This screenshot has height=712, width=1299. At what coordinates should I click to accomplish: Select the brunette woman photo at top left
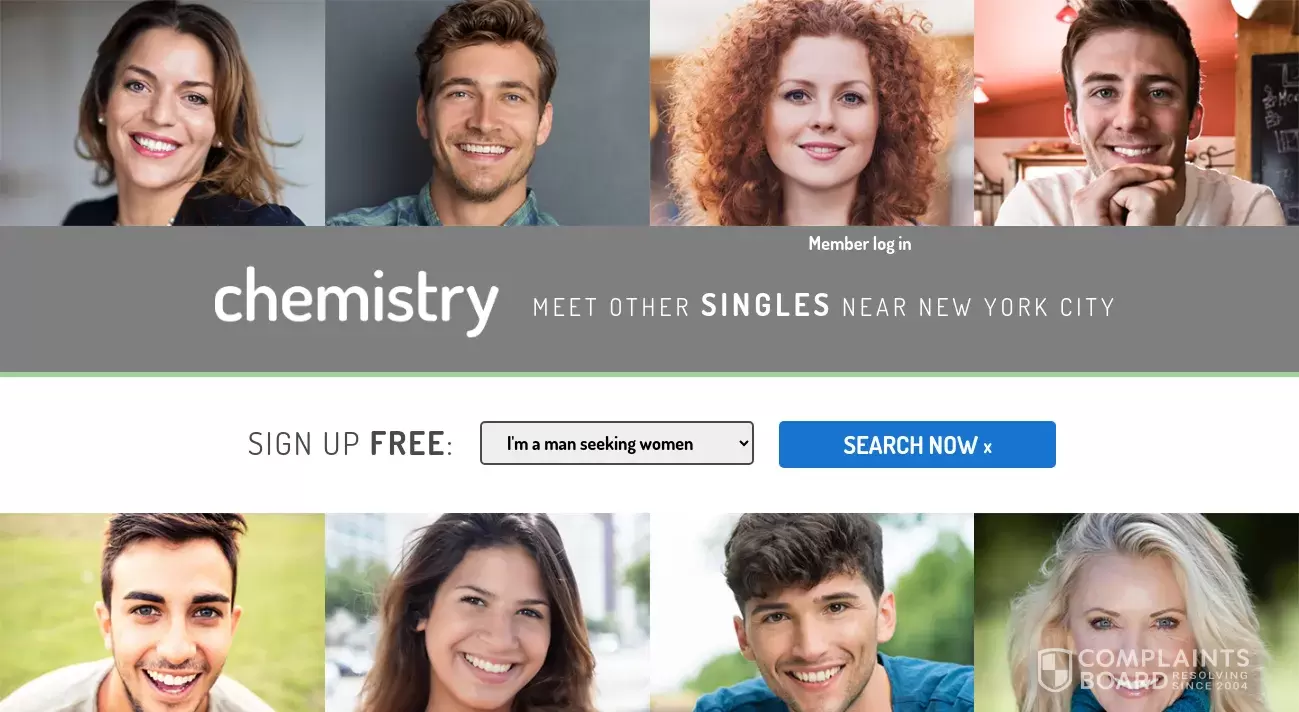point(162,113)
